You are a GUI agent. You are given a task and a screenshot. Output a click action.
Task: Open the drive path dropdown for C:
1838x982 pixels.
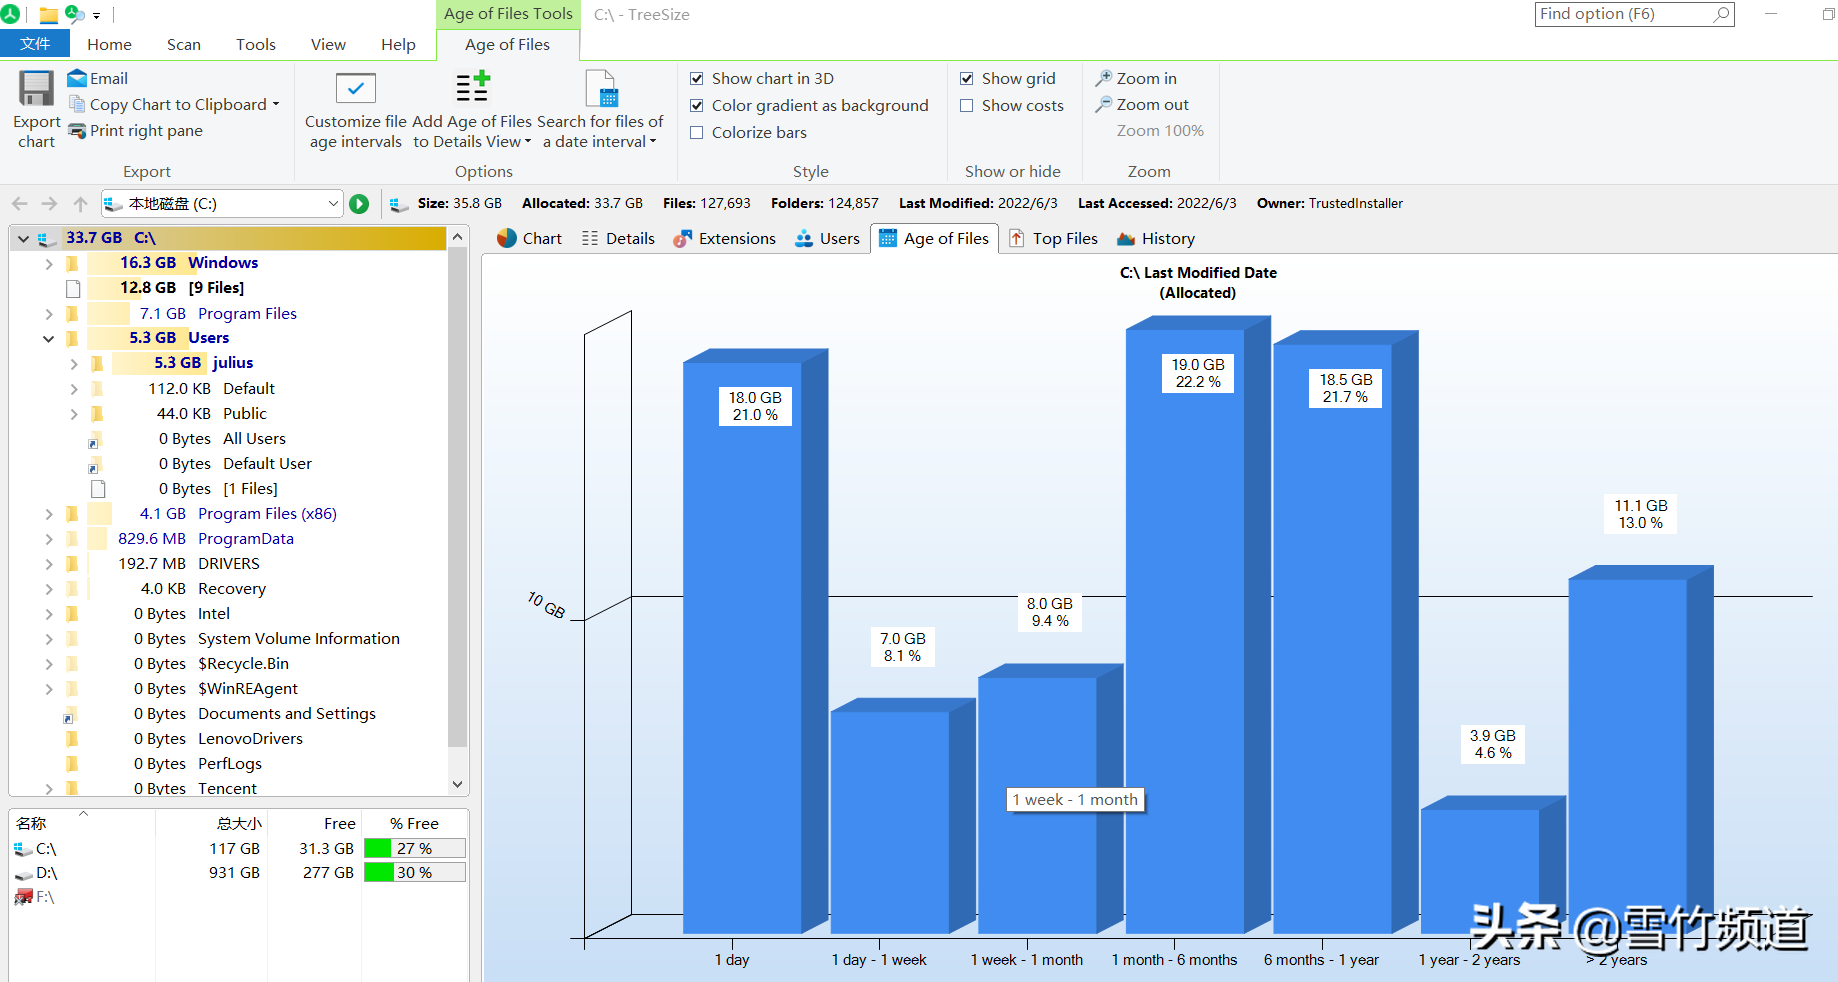tap(333, 204)
